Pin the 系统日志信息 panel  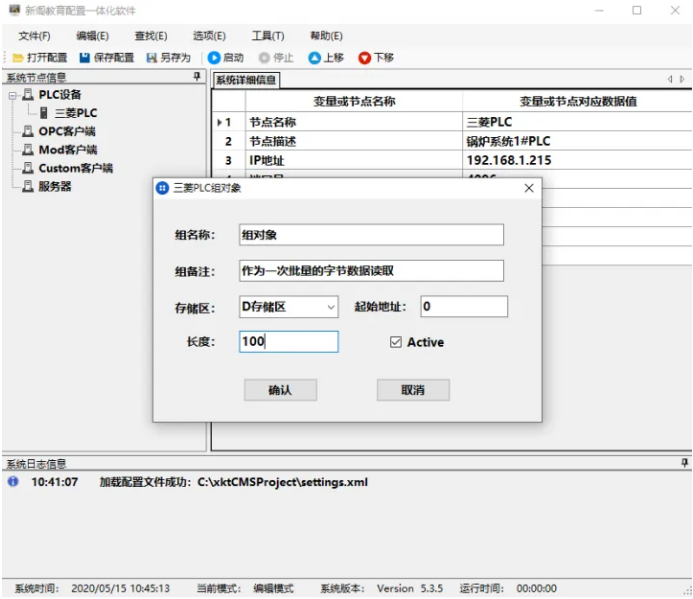pyautogui.click(x=684, y=463)
